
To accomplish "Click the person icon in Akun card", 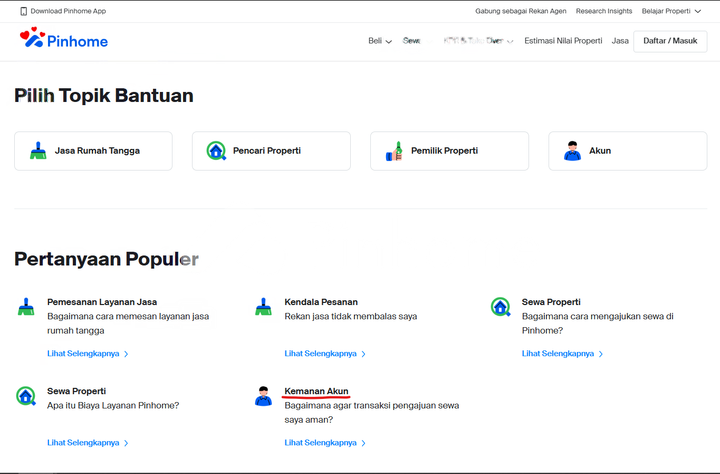I will point(572,151).
